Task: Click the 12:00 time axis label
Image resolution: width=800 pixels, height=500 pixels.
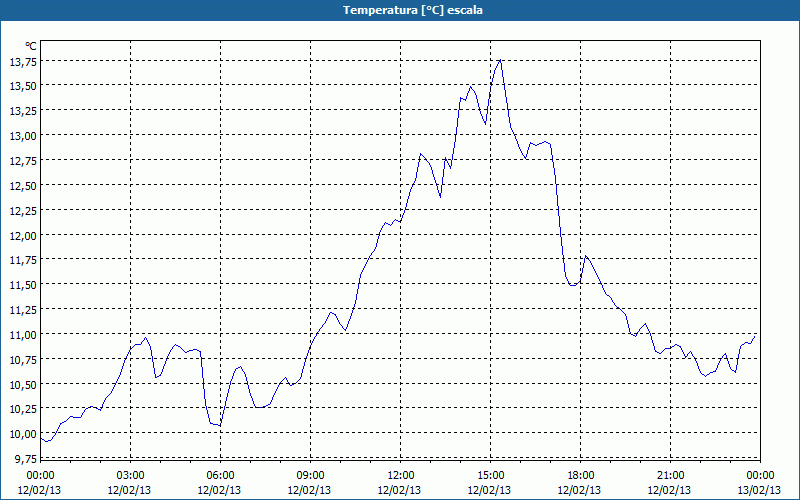Action: (x=401, y=476)
